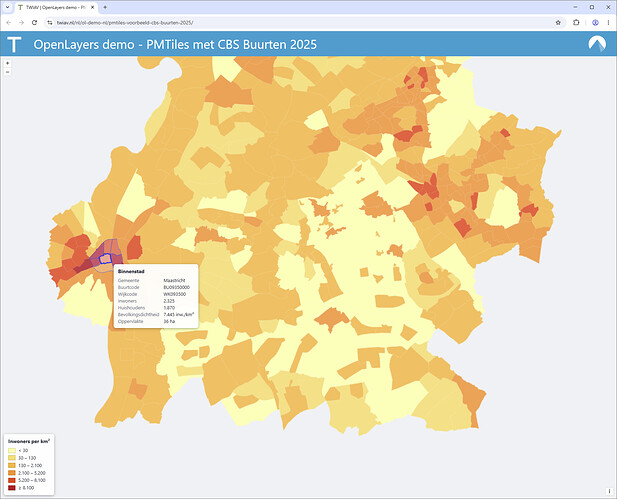Click the 'Bevolkingsdichtheid' label in popup

click(139, 315)
